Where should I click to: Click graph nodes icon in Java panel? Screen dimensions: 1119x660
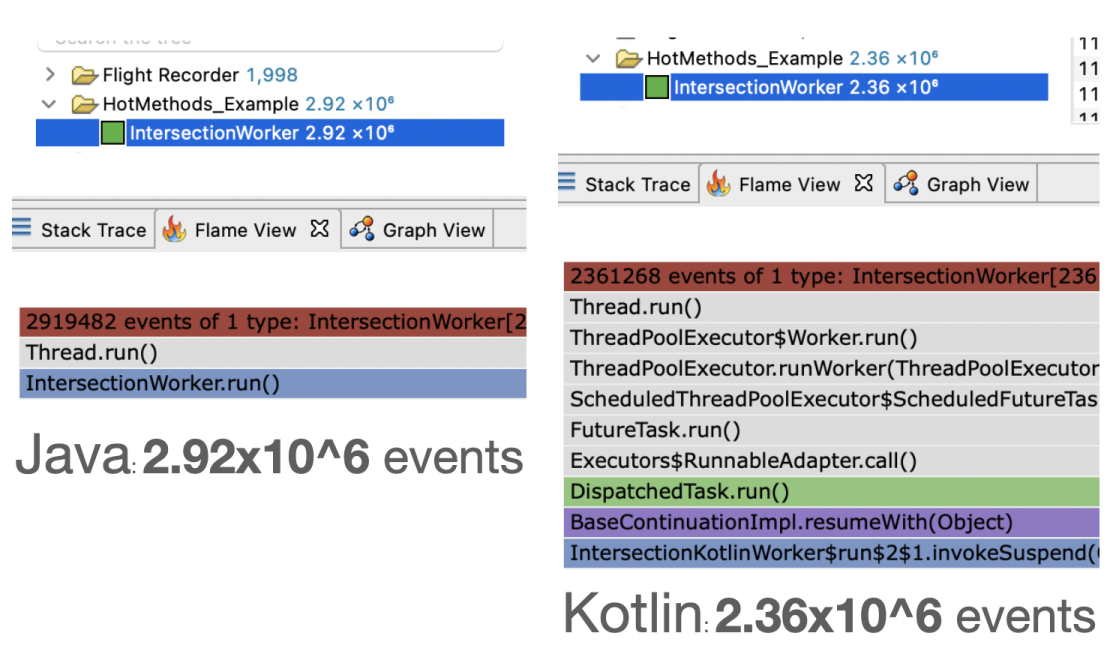pyautogui.click(x=362, y=228)
